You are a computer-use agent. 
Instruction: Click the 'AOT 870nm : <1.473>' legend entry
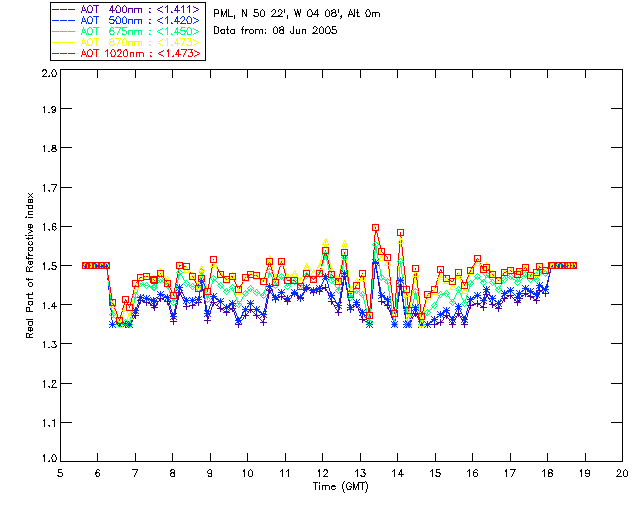pyautogui.click(x=126, y=42)
